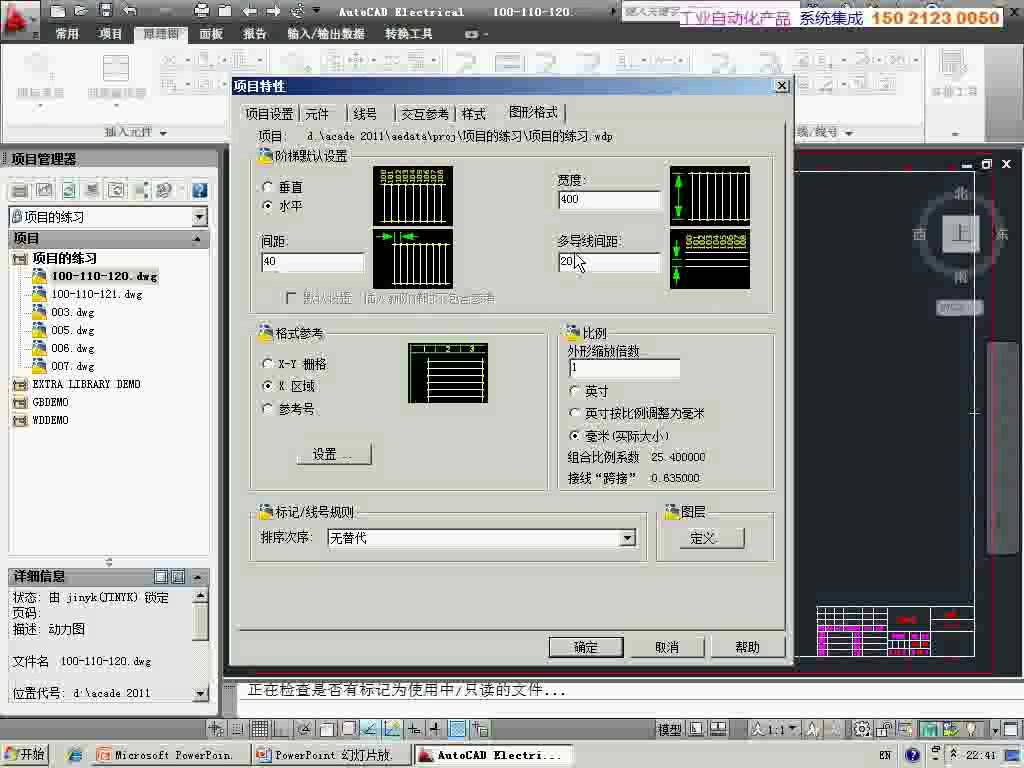The image size is (1024, 768).
Task: Open project help in Project Manager toolbar
Action: (x=200, y=189)
